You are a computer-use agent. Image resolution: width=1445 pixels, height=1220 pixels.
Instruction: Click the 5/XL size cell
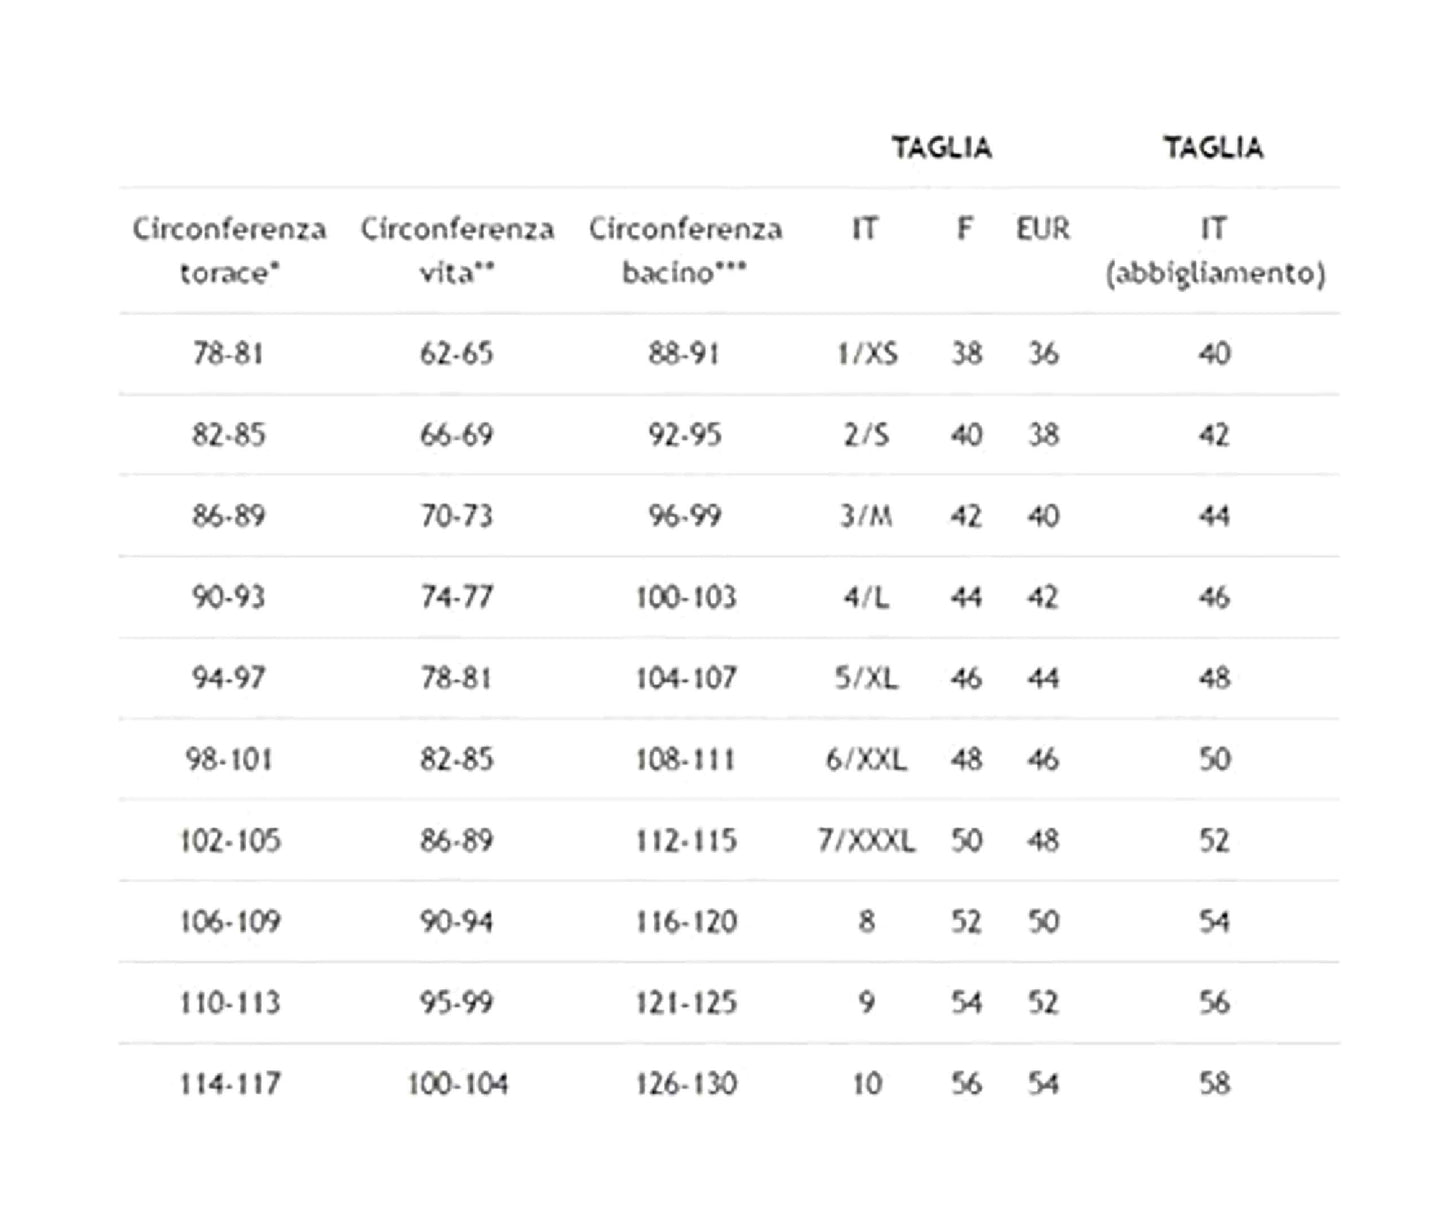(867, 678)
